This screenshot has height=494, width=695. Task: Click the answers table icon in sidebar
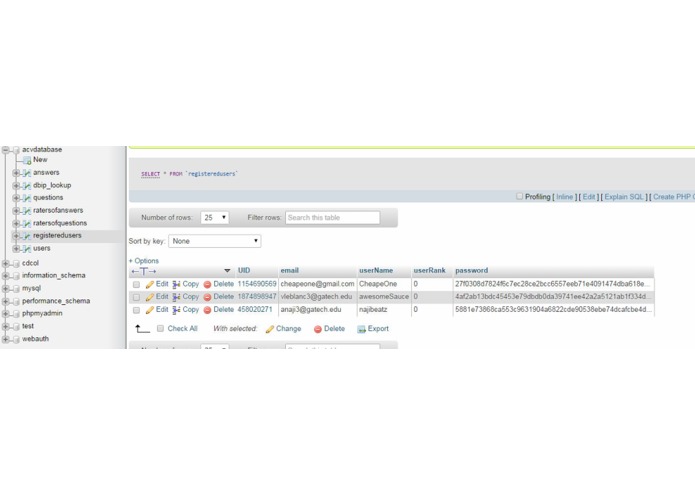(27, 173)
